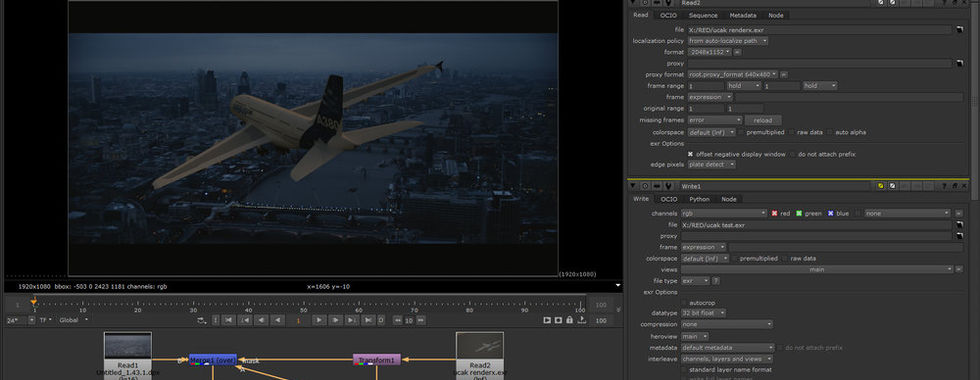The width and height of the screenshot is (980, 380).
Task: Switch to Read2 Node tab
Action: pos(776,16)
